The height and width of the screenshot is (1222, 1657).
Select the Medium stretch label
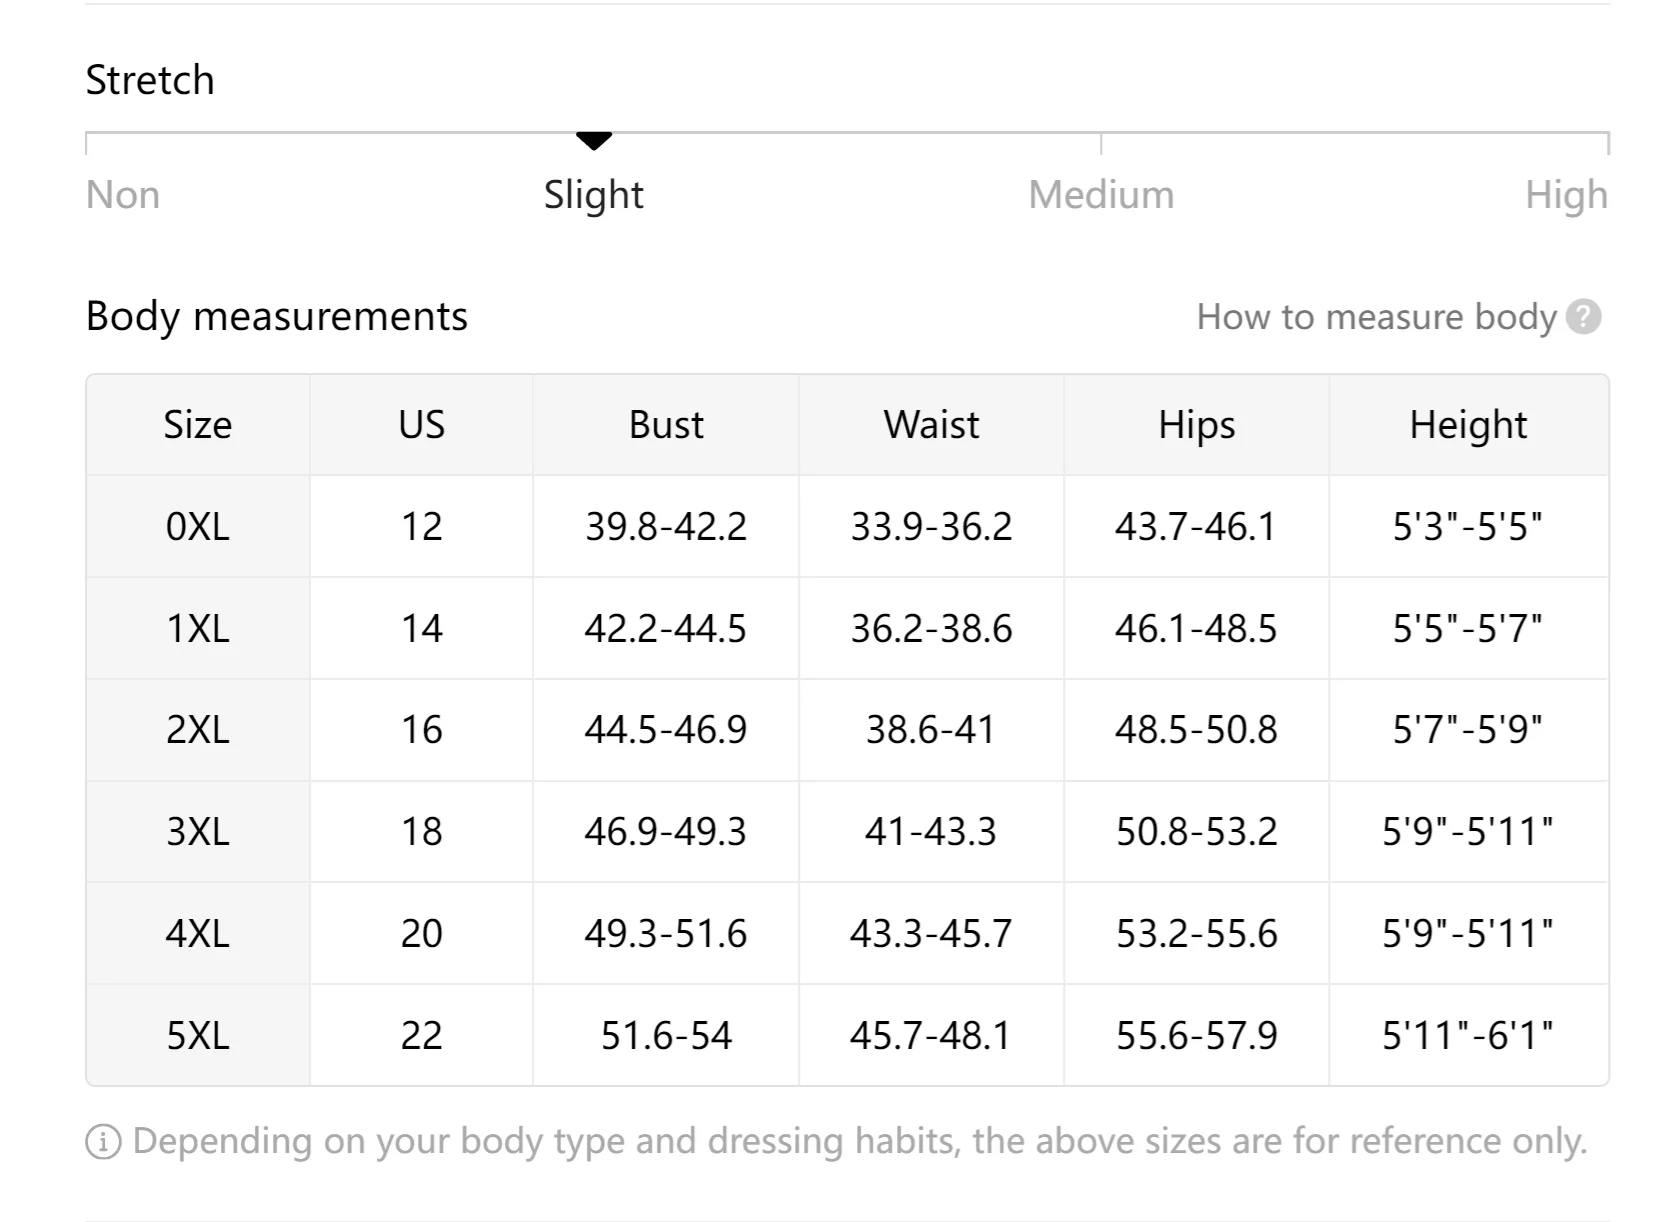(x=1101, y=195)
